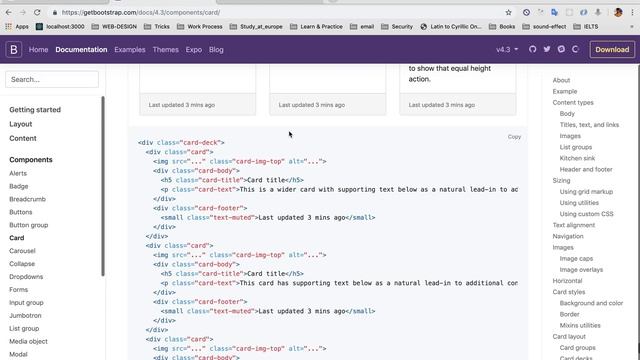Open the Apps shortcut in bookmarks bar
This screenshot has height=360, width=640.
[x=17, y=27]
